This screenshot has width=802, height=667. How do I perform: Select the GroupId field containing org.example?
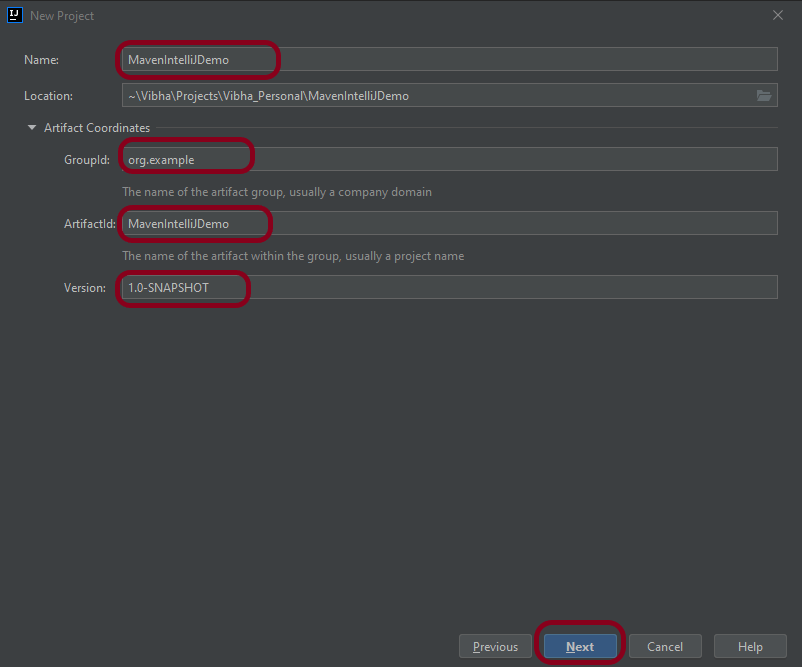[x=300, y=158]
